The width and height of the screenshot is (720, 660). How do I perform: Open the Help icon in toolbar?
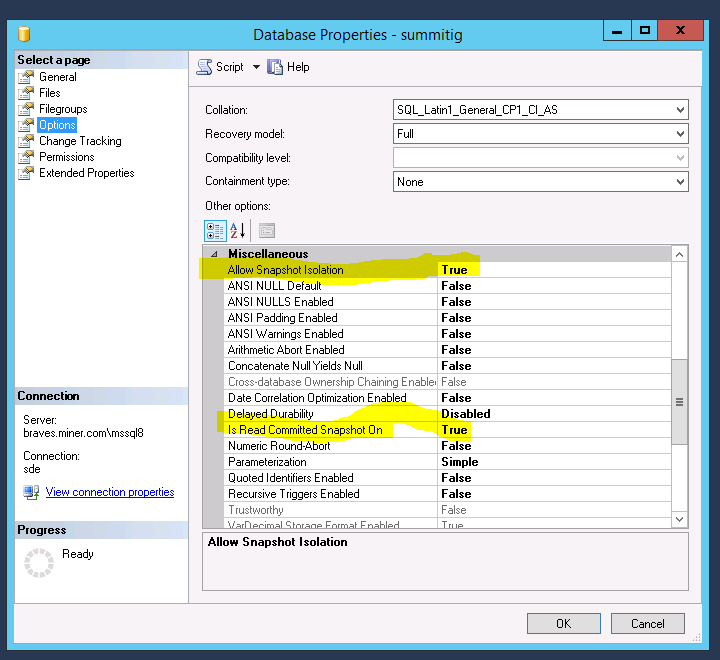tap(275, 67)
